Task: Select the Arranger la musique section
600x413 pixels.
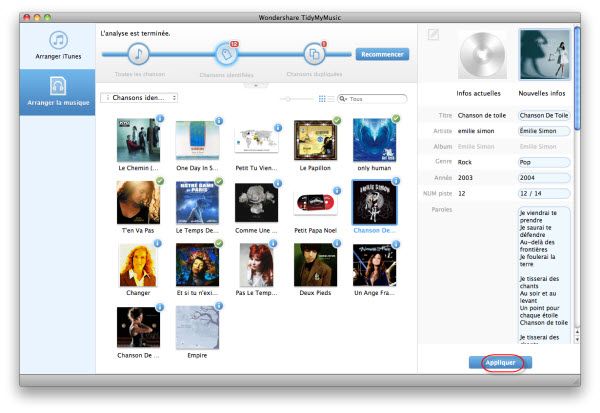Action: tap(57, 92)
